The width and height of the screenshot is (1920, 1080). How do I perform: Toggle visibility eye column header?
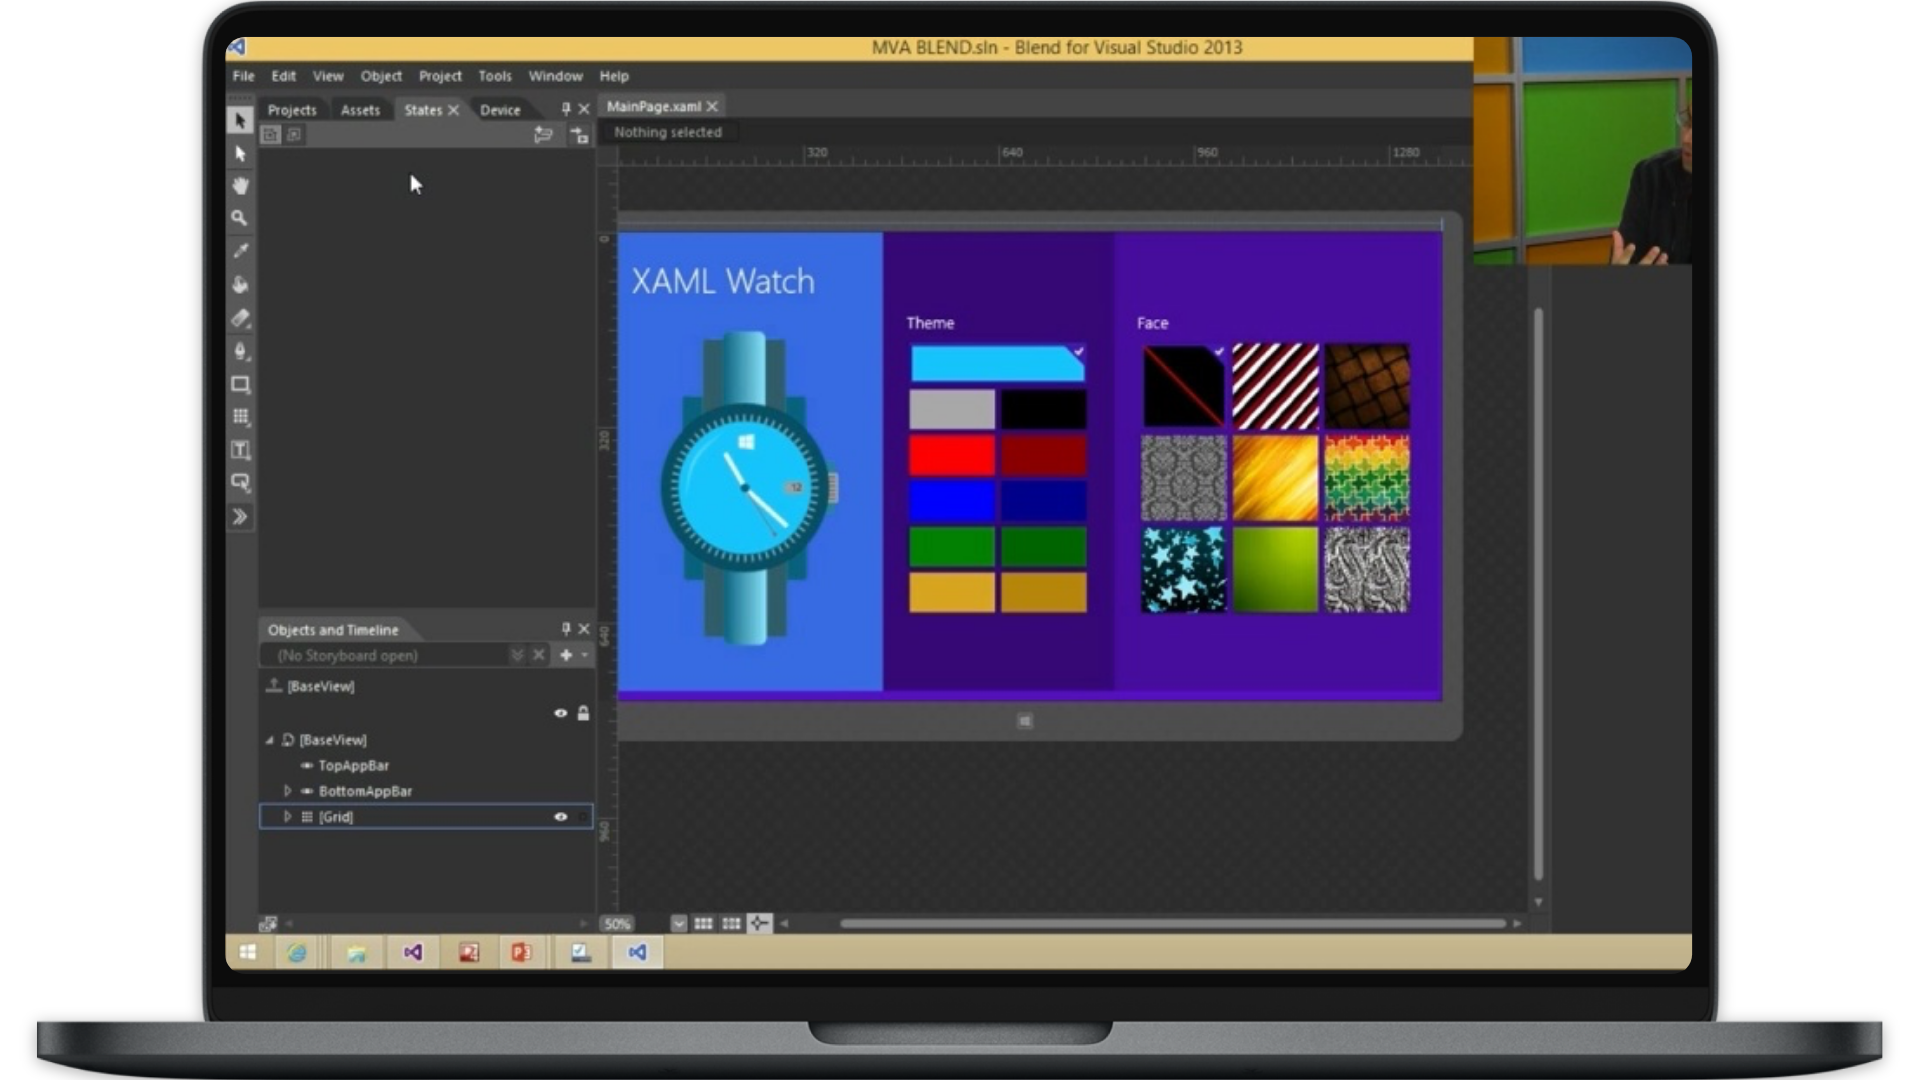tap(561, 713)
